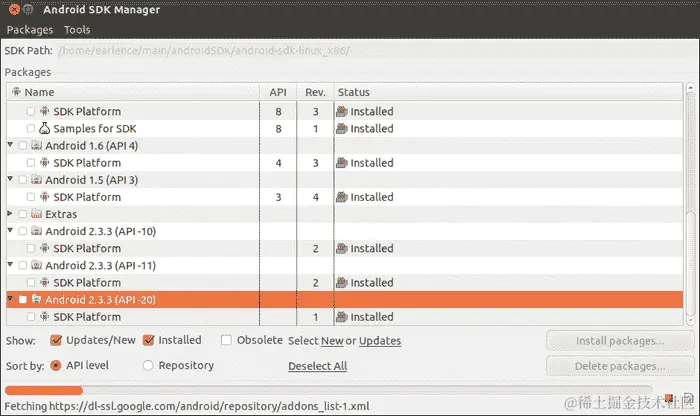The image size is (700, 416).
Task: Open the Packages menu
Action: (29, 29)
